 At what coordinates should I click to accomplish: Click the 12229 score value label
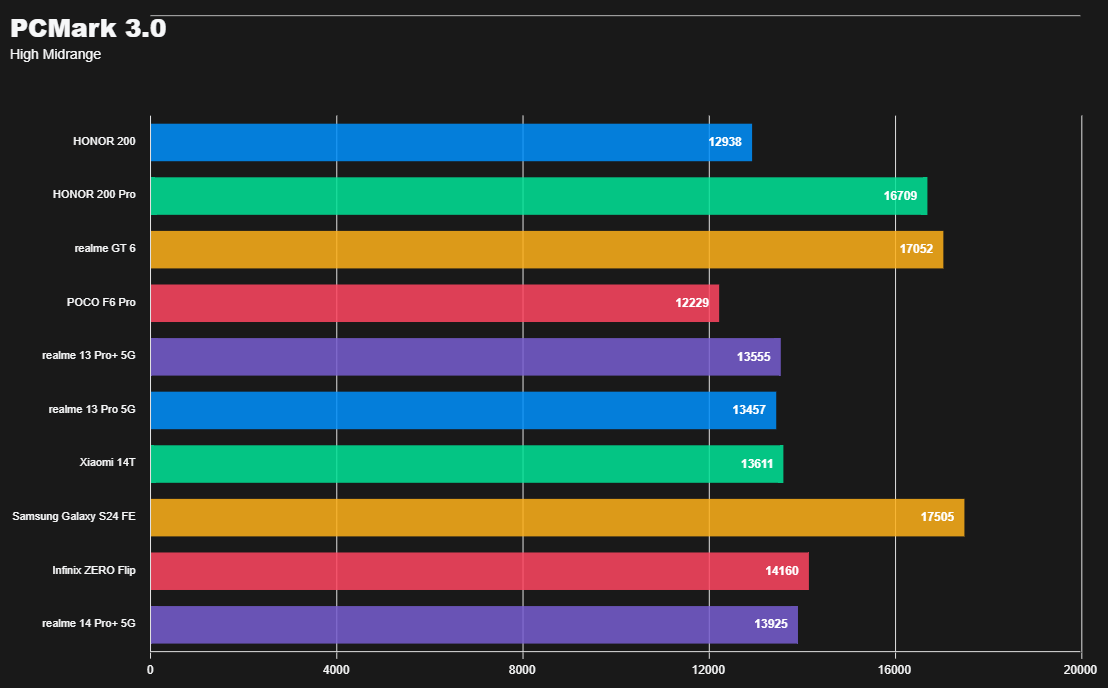(x=692, y=303)
